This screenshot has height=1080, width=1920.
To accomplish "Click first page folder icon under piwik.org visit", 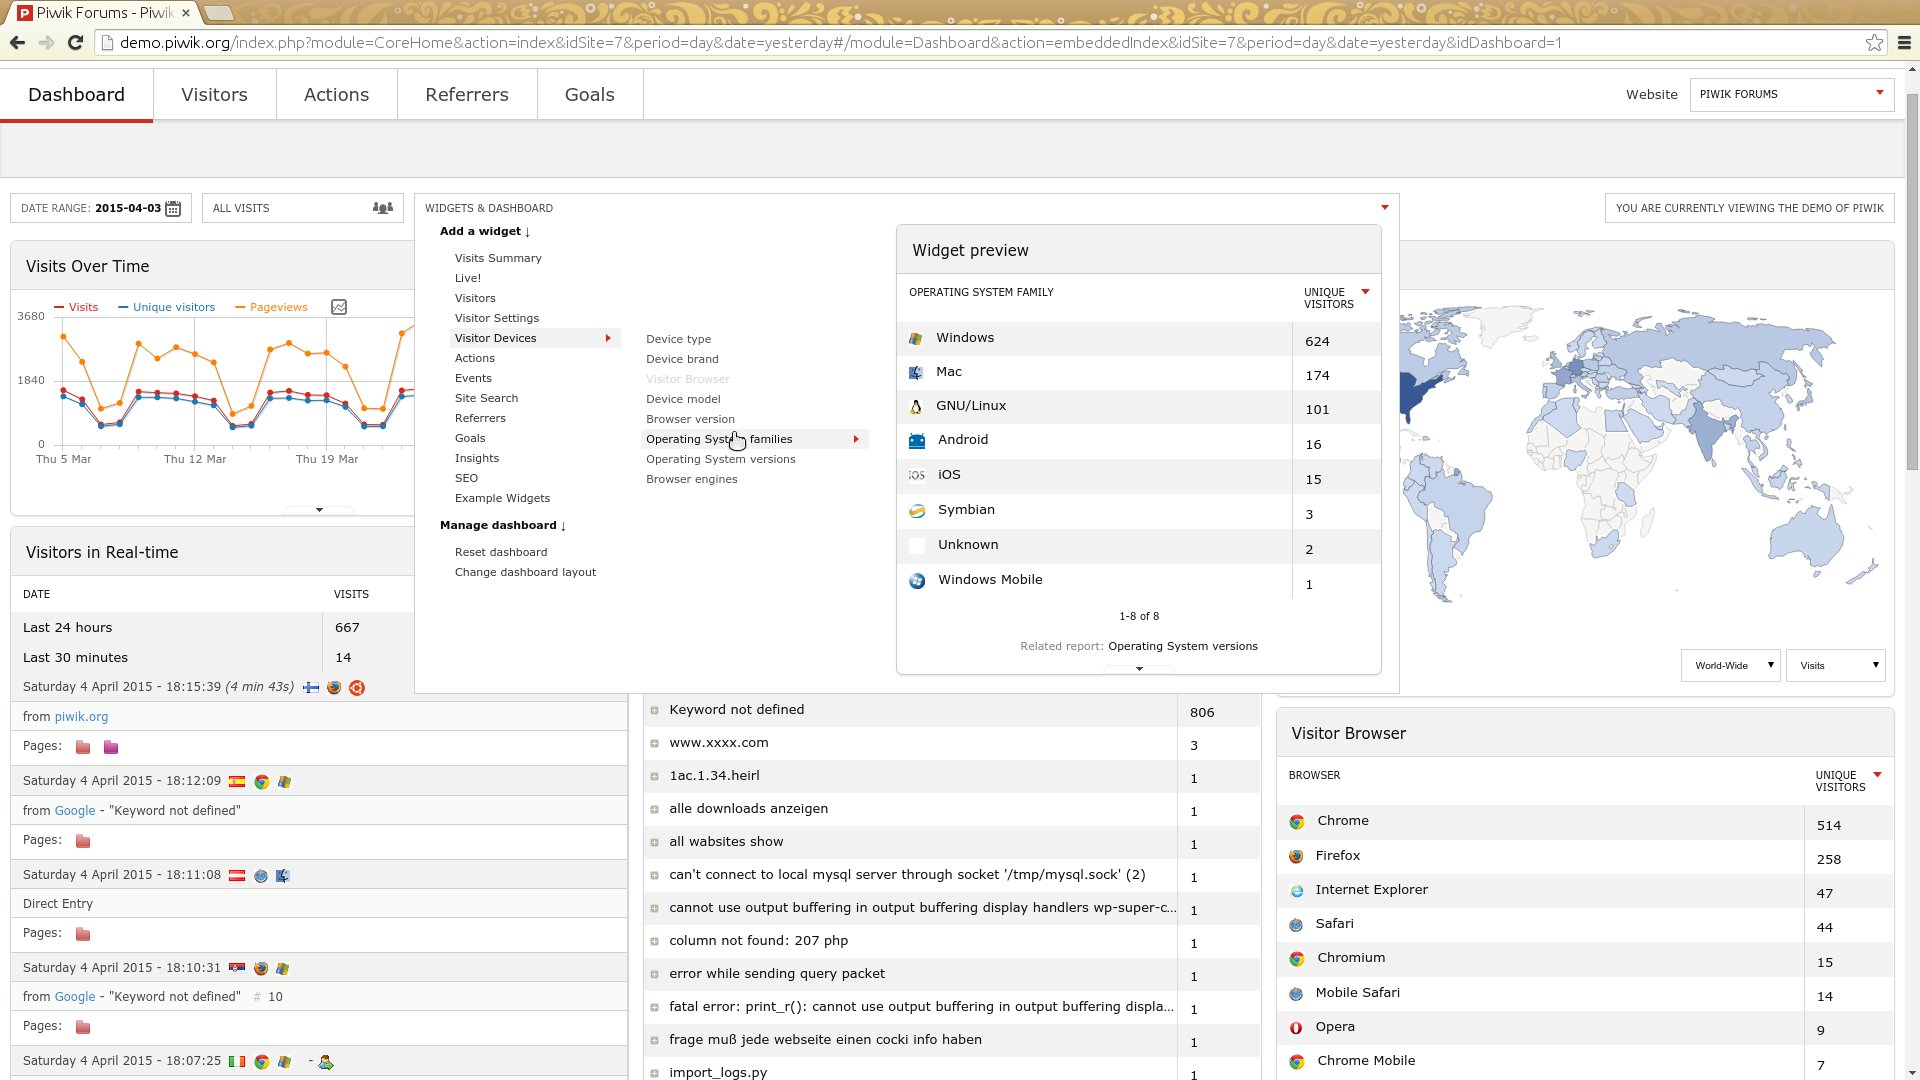I will pos(83,747).
